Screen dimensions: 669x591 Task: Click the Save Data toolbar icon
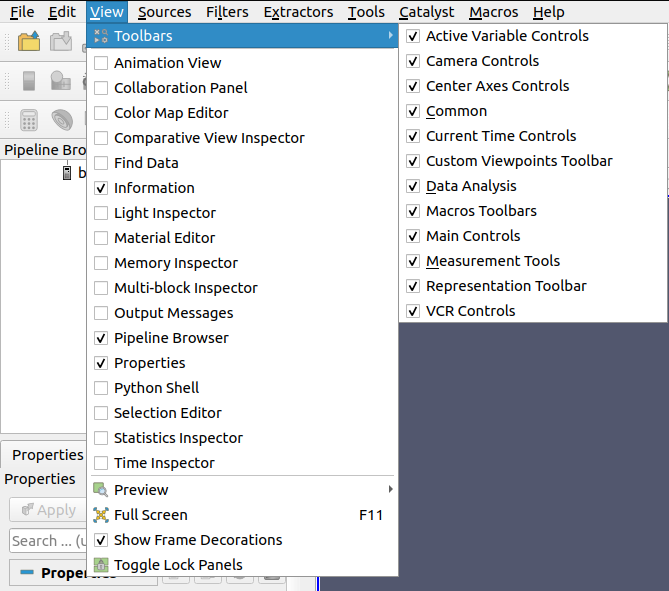pos(61,41)
